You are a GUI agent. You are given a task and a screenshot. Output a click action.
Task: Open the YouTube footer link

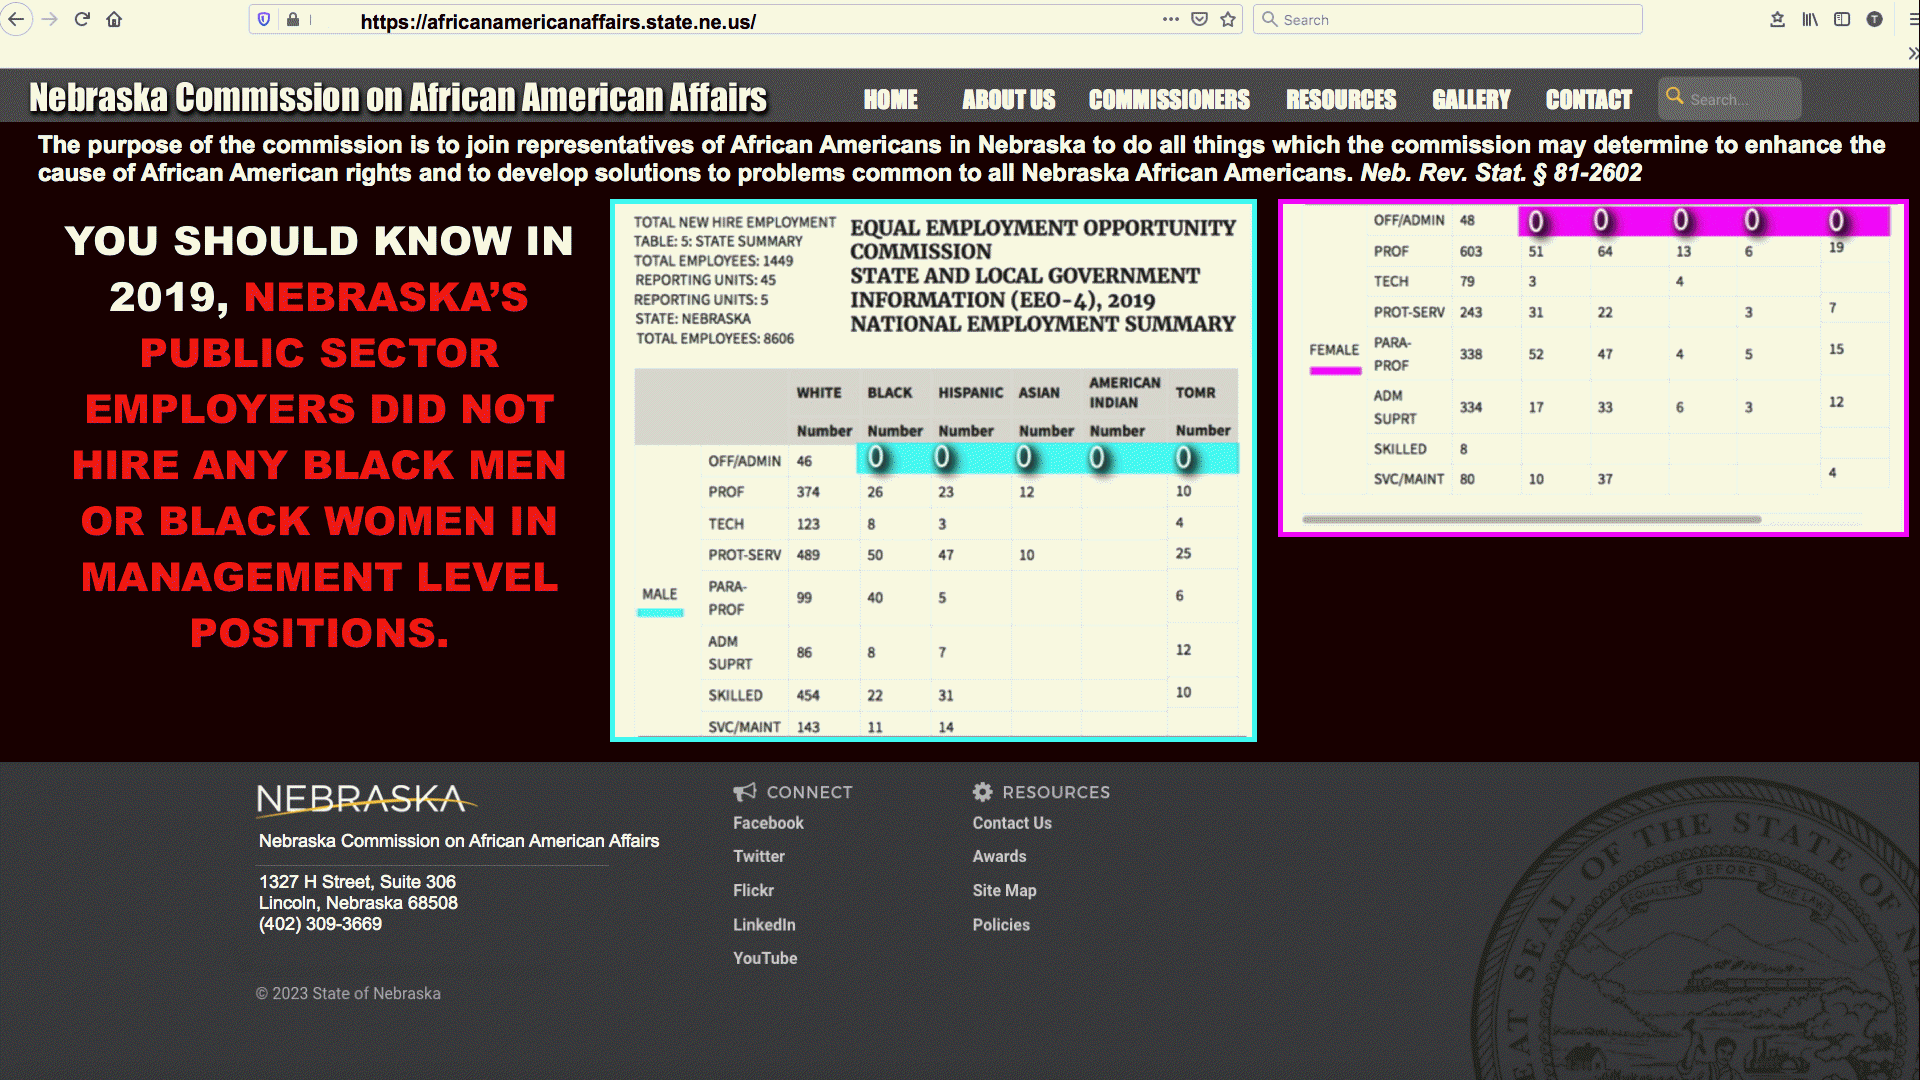tap(765, 958)
